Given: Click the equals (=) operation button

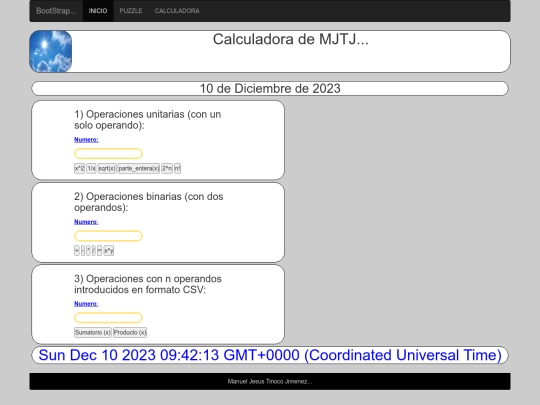Looking at the screenshot, I should pyautogui.click(x=100, y=250).
